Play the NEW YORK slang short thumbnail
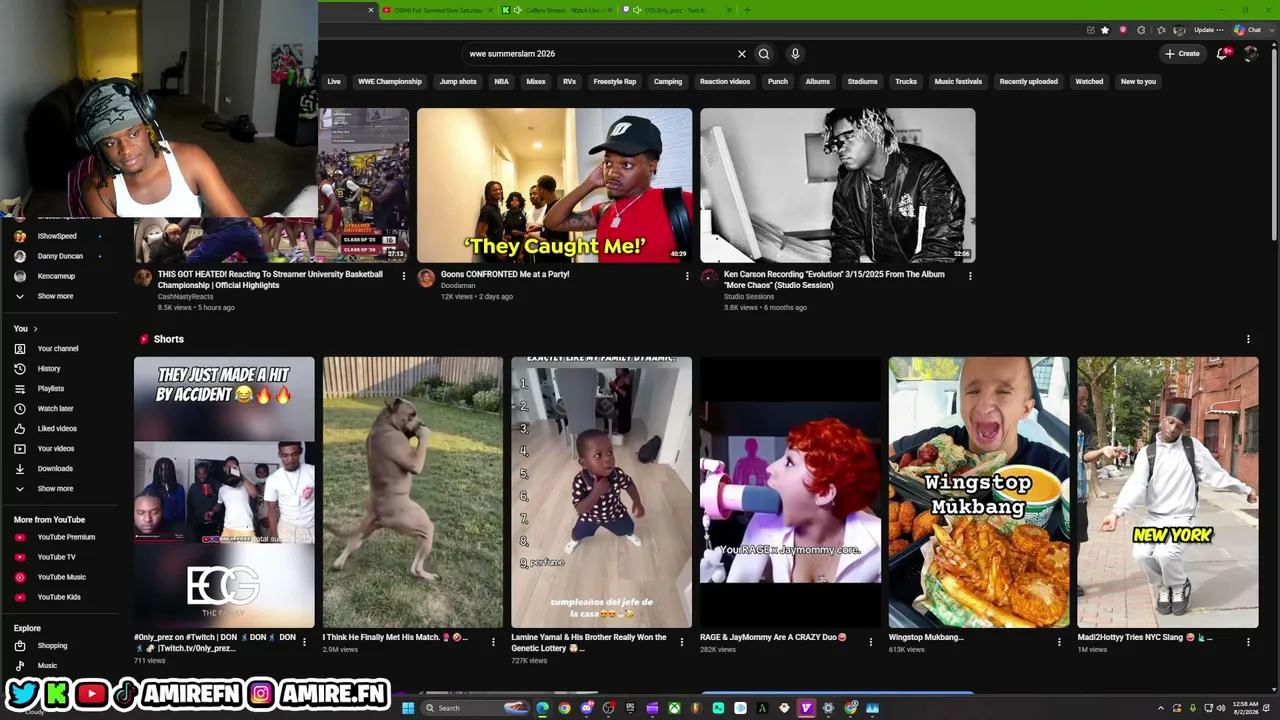Screen dimensions: 1280x720 [1168, 492]
